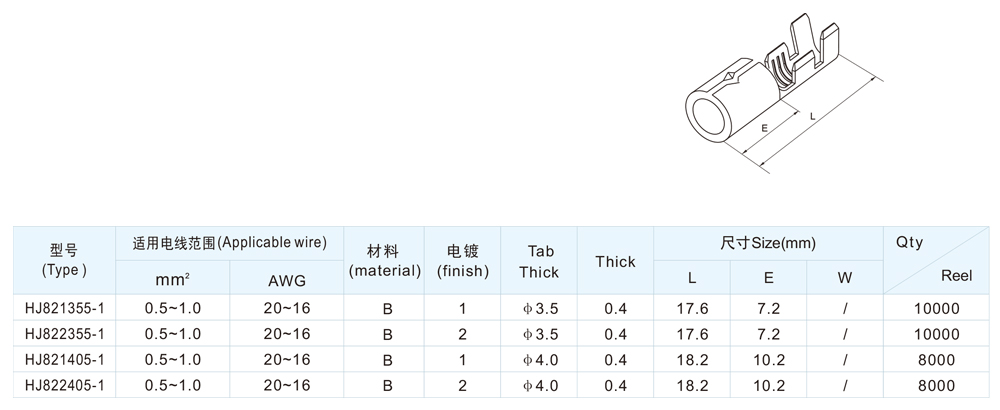Viewport: 1000px width, 410px height.
Task: Click the Size(mm) header cell
Action: tap(768, 242)
